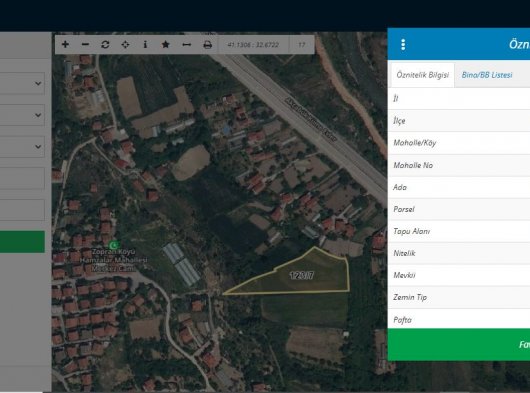This screenshot has width=530, height=393.
Task: Expand the second dropdown in left panel
Action: click(22, 115)
